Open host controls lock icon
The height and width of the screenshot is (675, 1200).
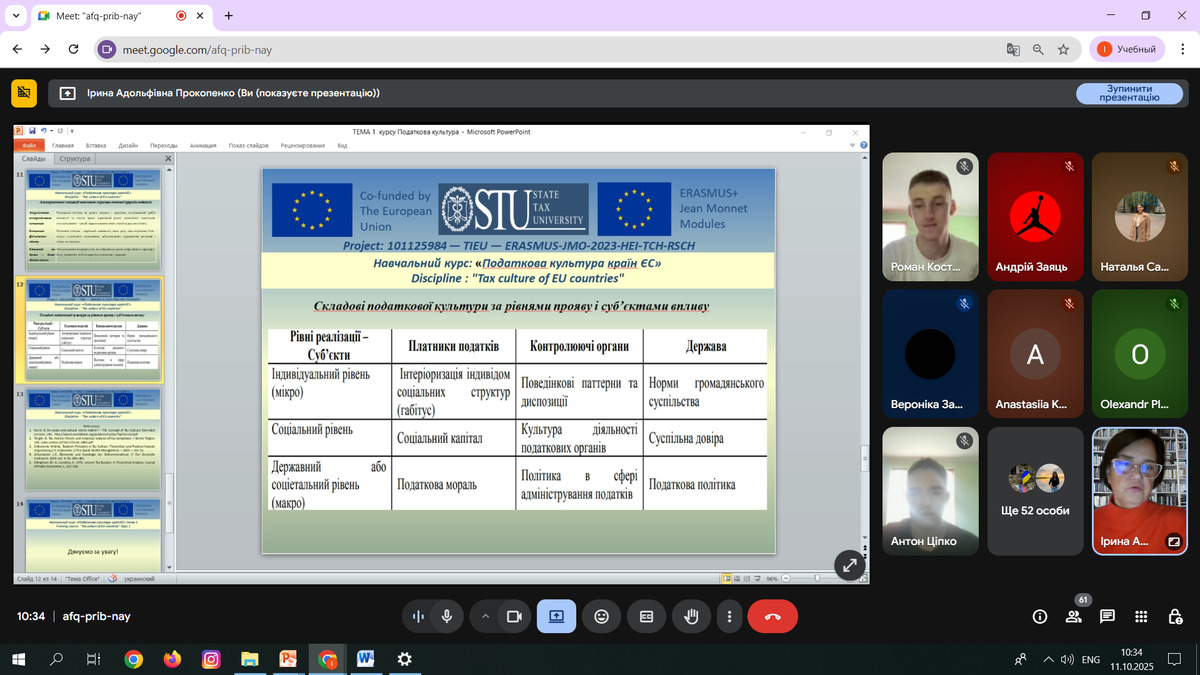(x=1174, y=617)
